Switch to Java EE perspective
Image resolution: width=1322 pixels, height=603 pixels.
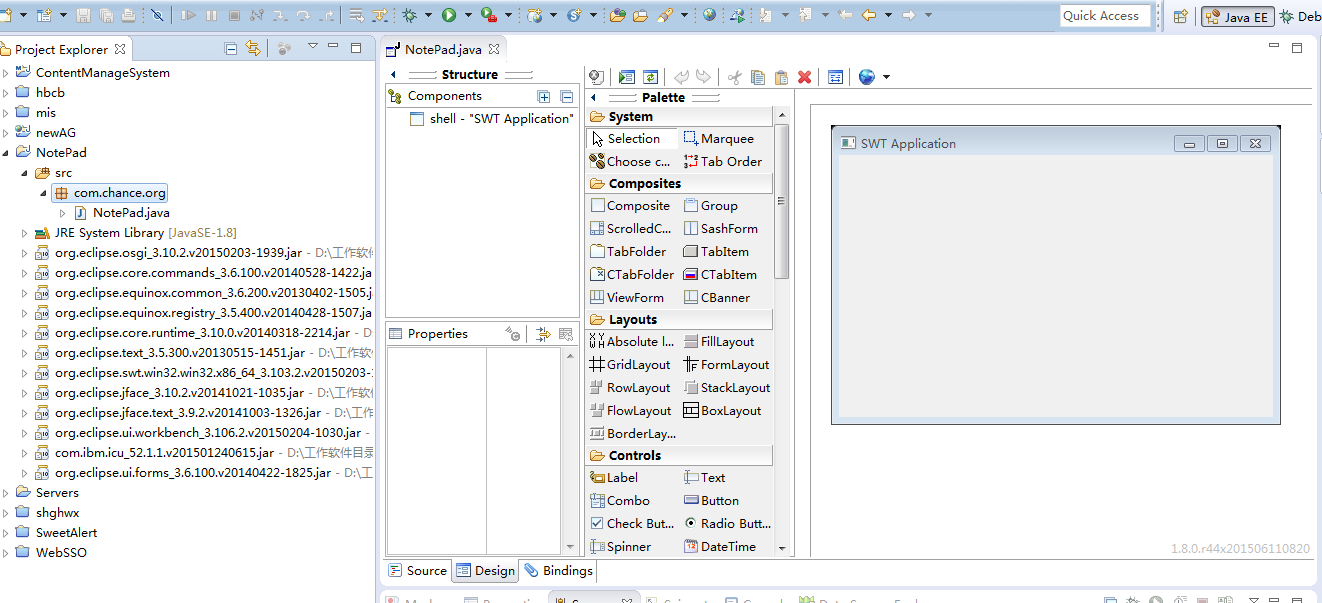(x=1236, y=16)
